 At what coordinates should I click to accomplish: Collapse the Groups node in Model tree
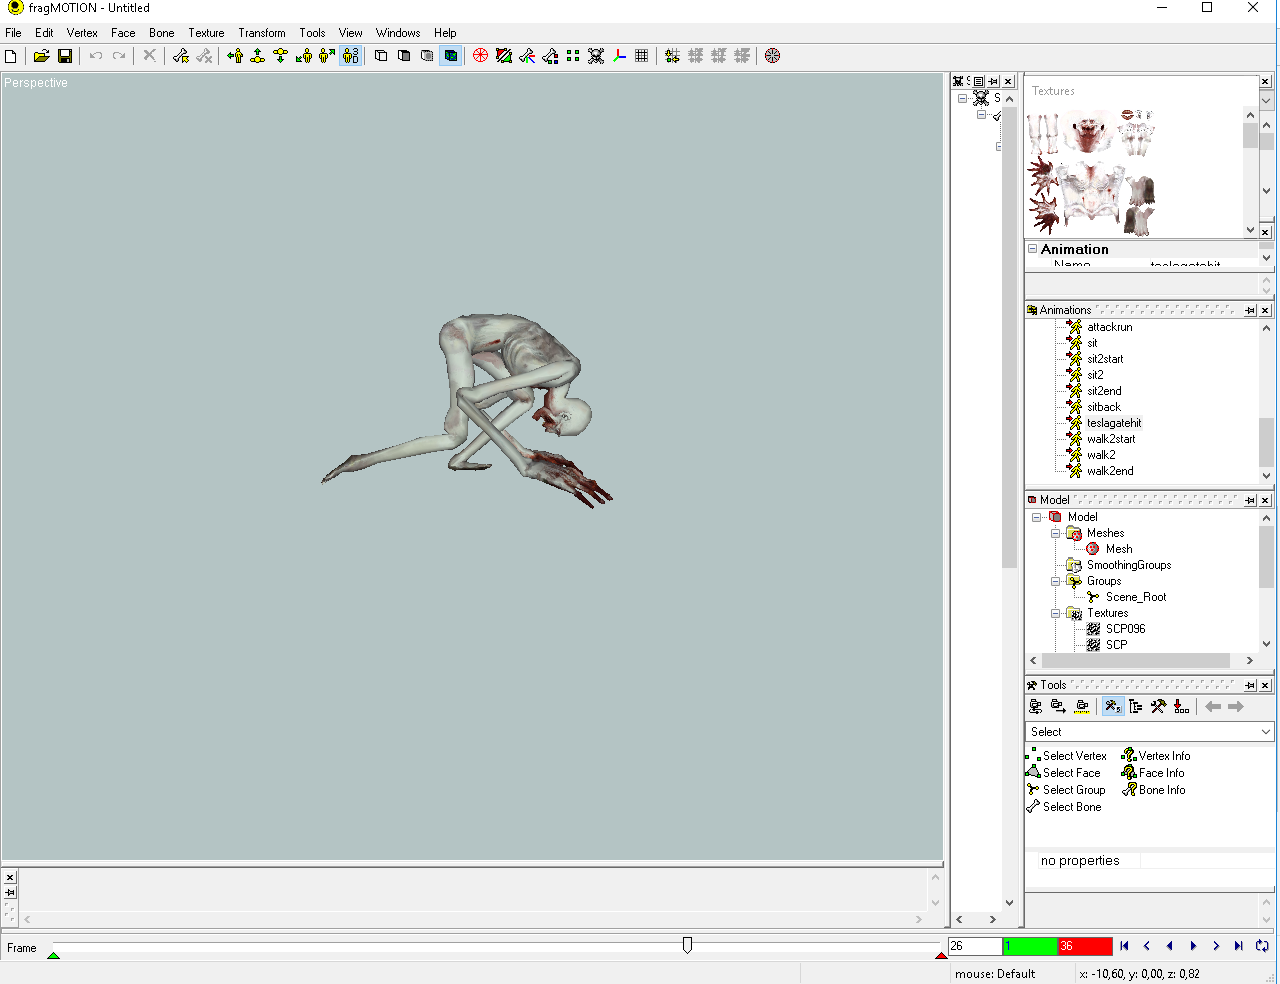1055,581
